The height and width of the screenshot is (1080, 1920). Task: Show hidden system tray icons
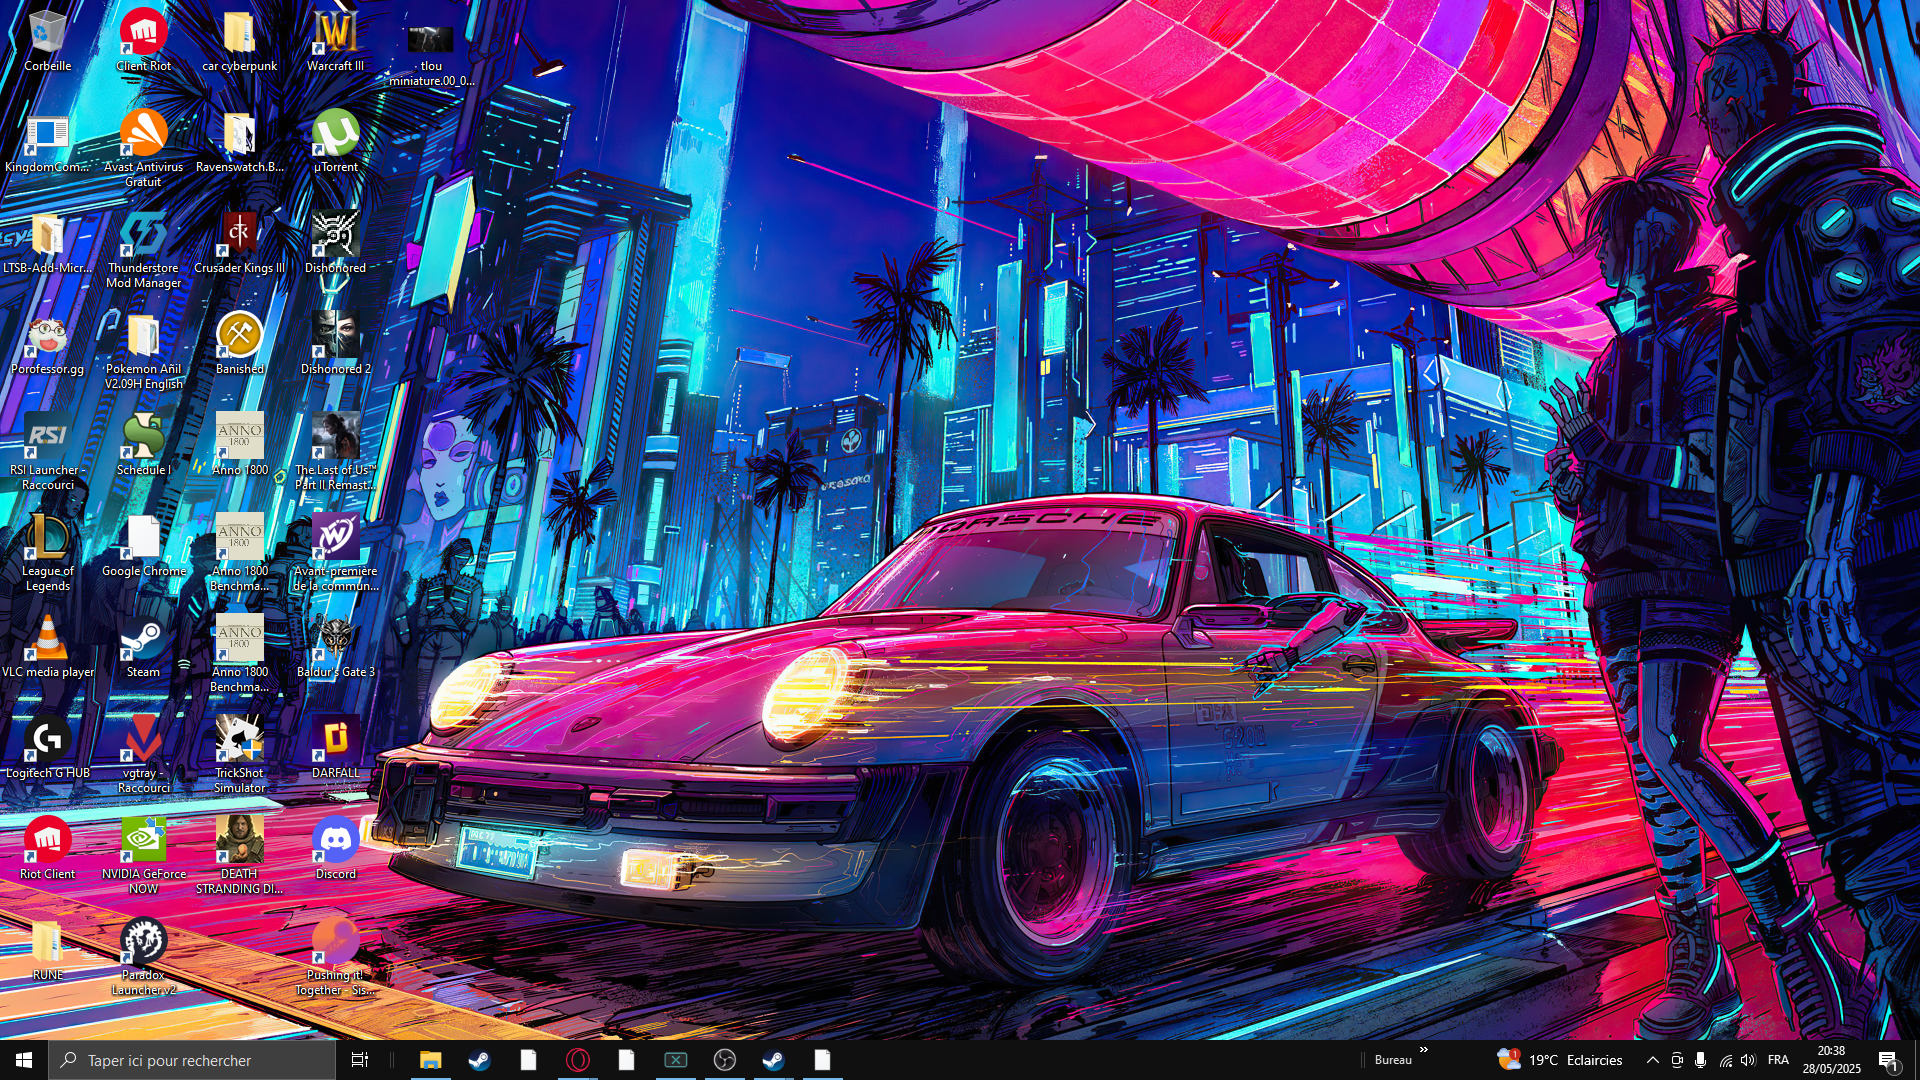1652,1060
